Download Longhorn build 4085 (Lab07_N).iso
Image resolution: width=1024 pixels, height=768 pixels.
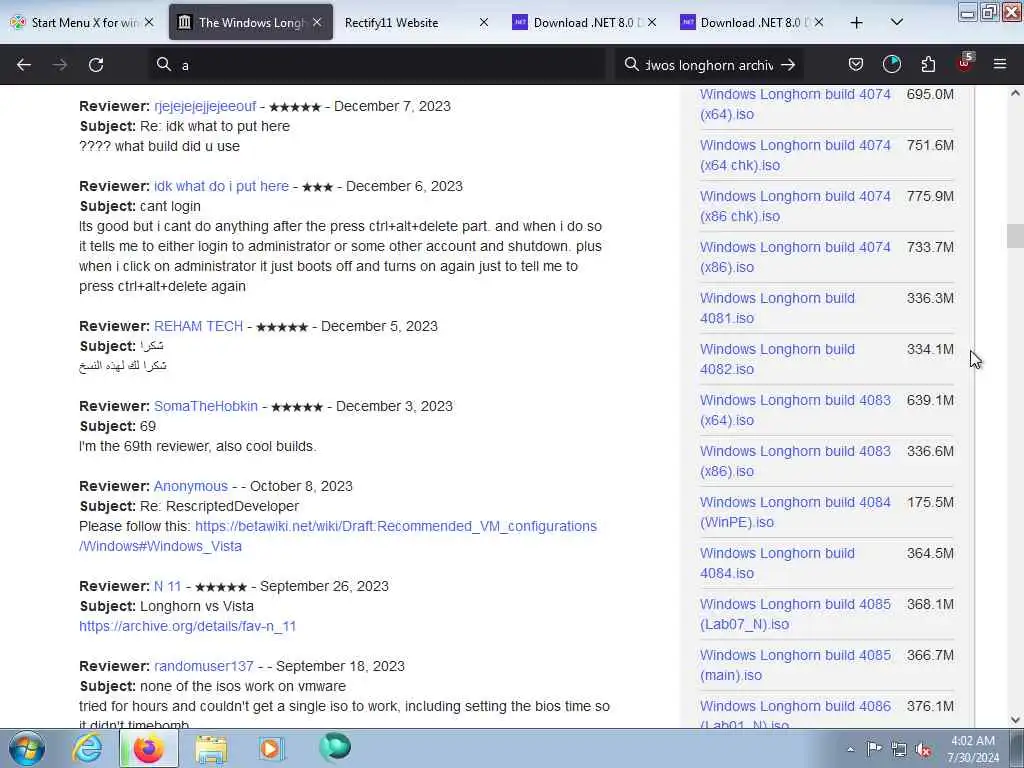tap(795, 614)
